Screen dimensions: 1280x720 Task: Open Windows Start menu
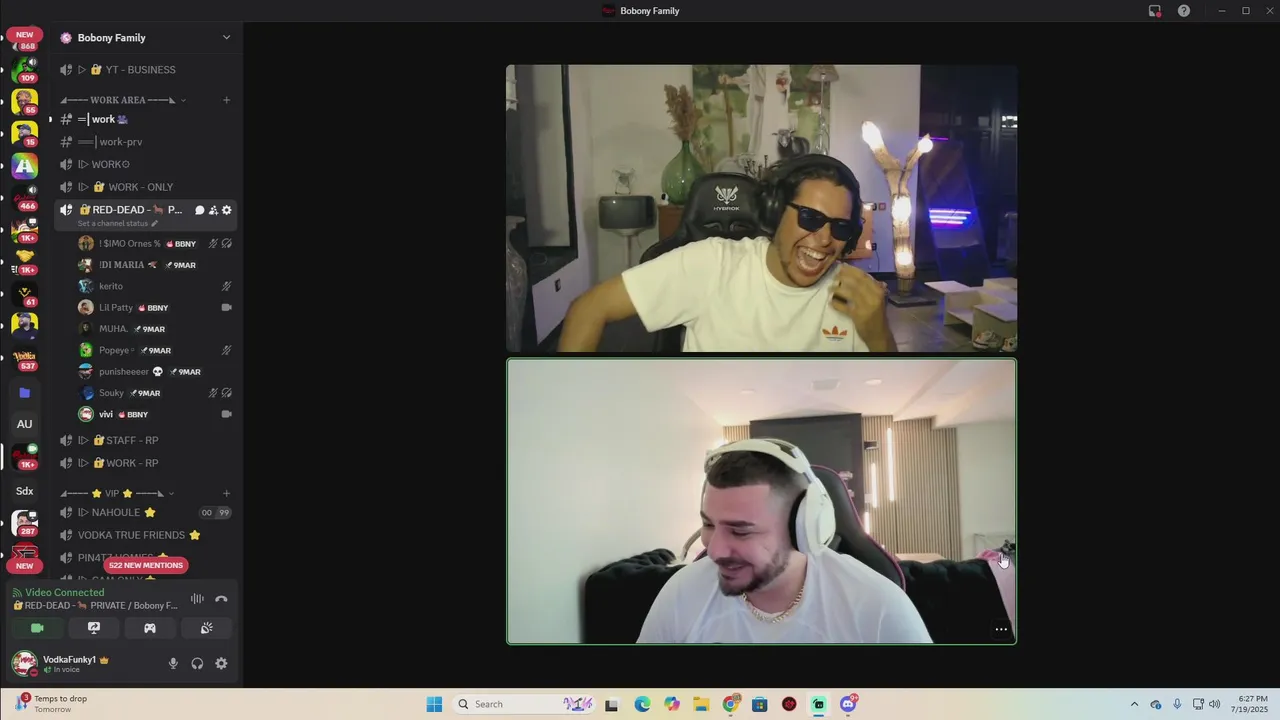[434, 704]
